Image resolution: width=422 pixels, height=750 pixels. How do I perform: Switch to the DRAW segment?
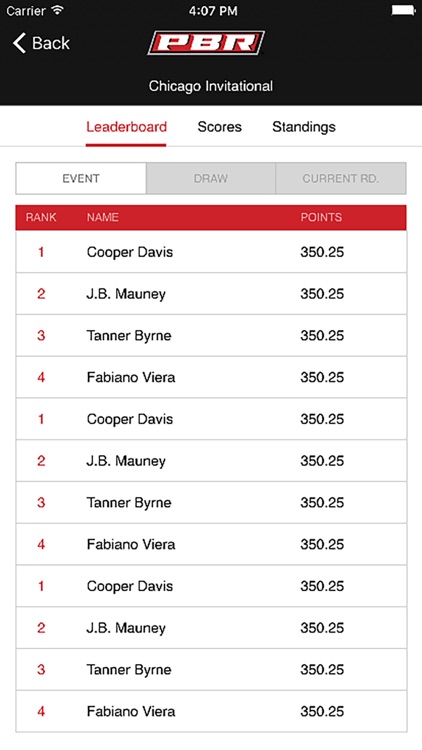(211, 178)
